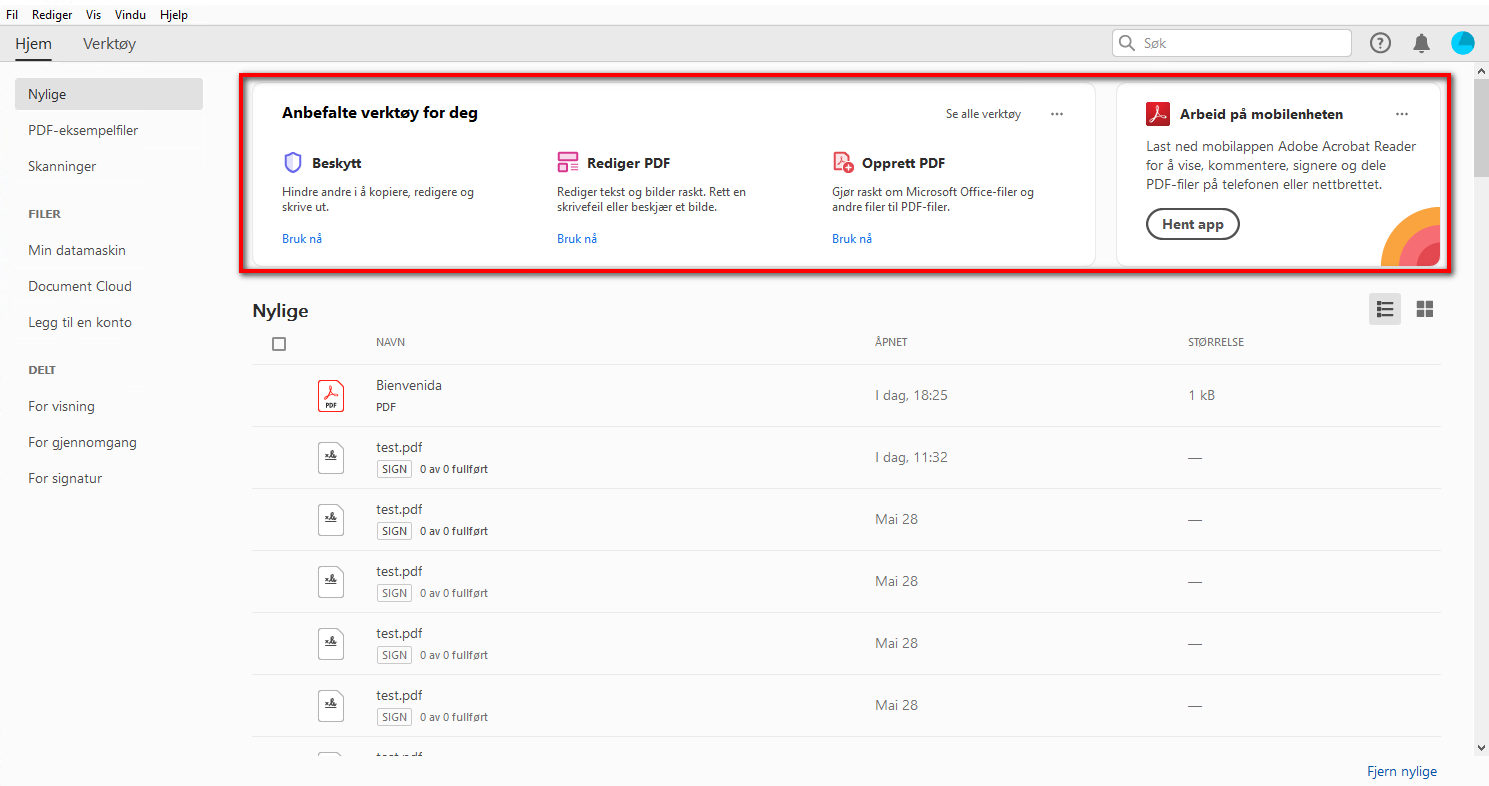The width and height of the screenshot is (1489, 786).
Task: Open the notifications bell
Action: [x=1421, y=43]
